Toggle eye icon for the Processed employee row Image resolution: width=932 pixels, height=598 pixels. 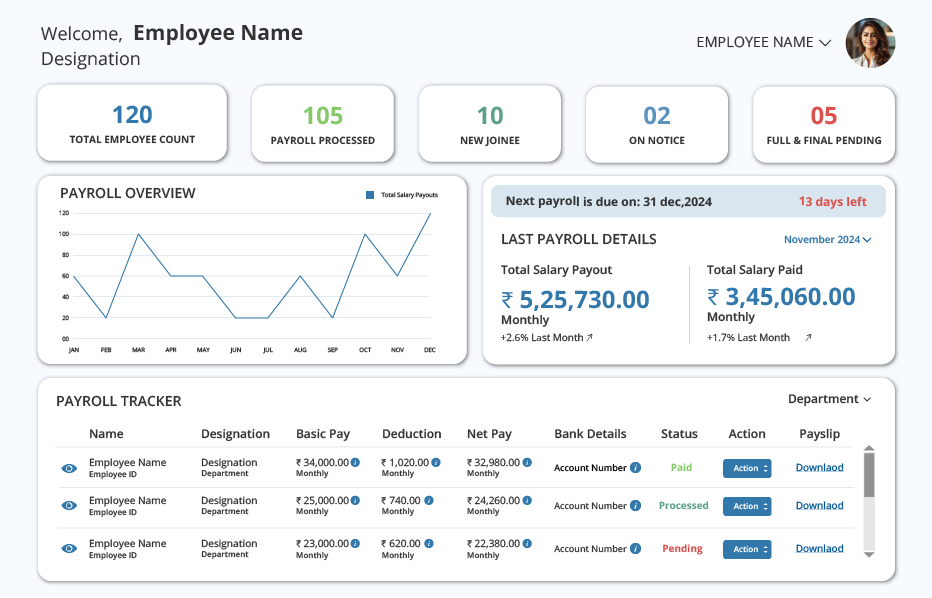click(x=69, y=506)
